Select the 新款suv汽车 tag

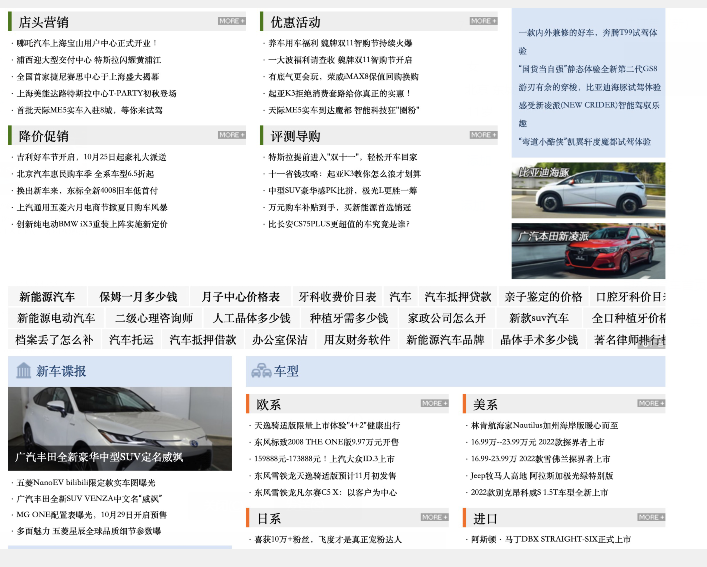point(539,318)
